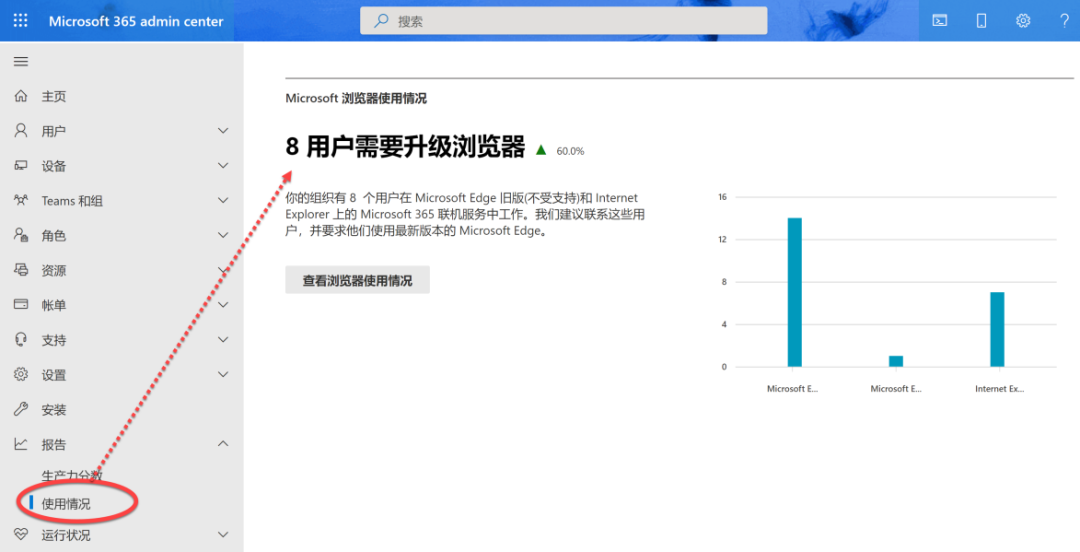Collapse the 报告 section chevron
The height and width of the screenshot is (552, 1080).
click(x=222, y=444)
